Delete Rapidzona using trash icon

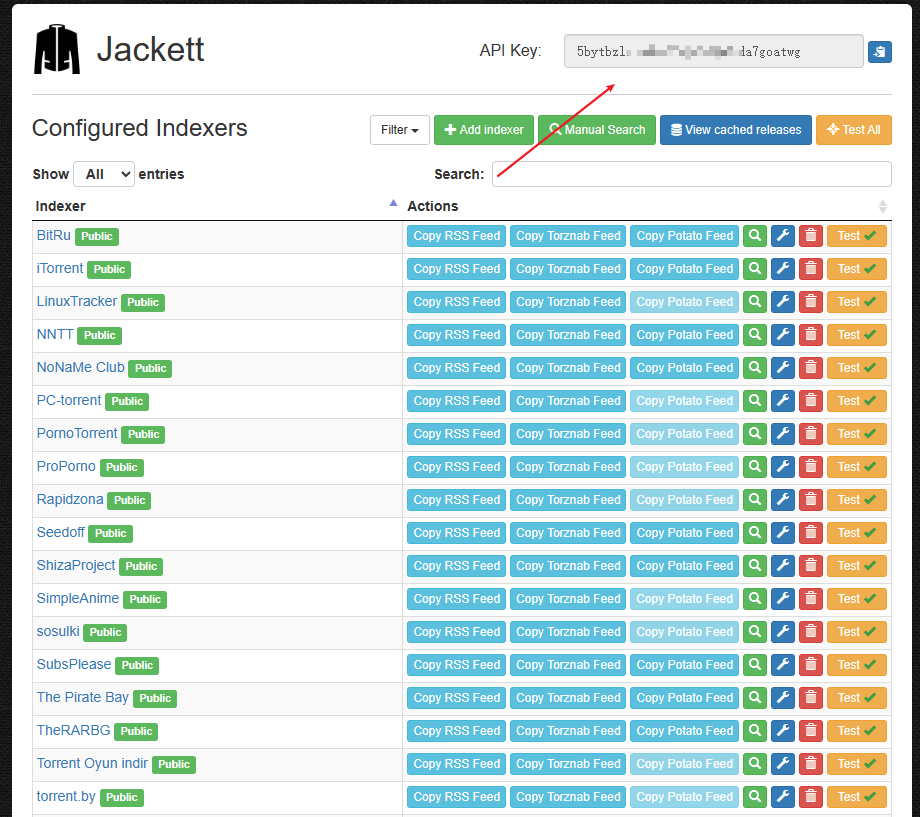(x=811, y=500)
